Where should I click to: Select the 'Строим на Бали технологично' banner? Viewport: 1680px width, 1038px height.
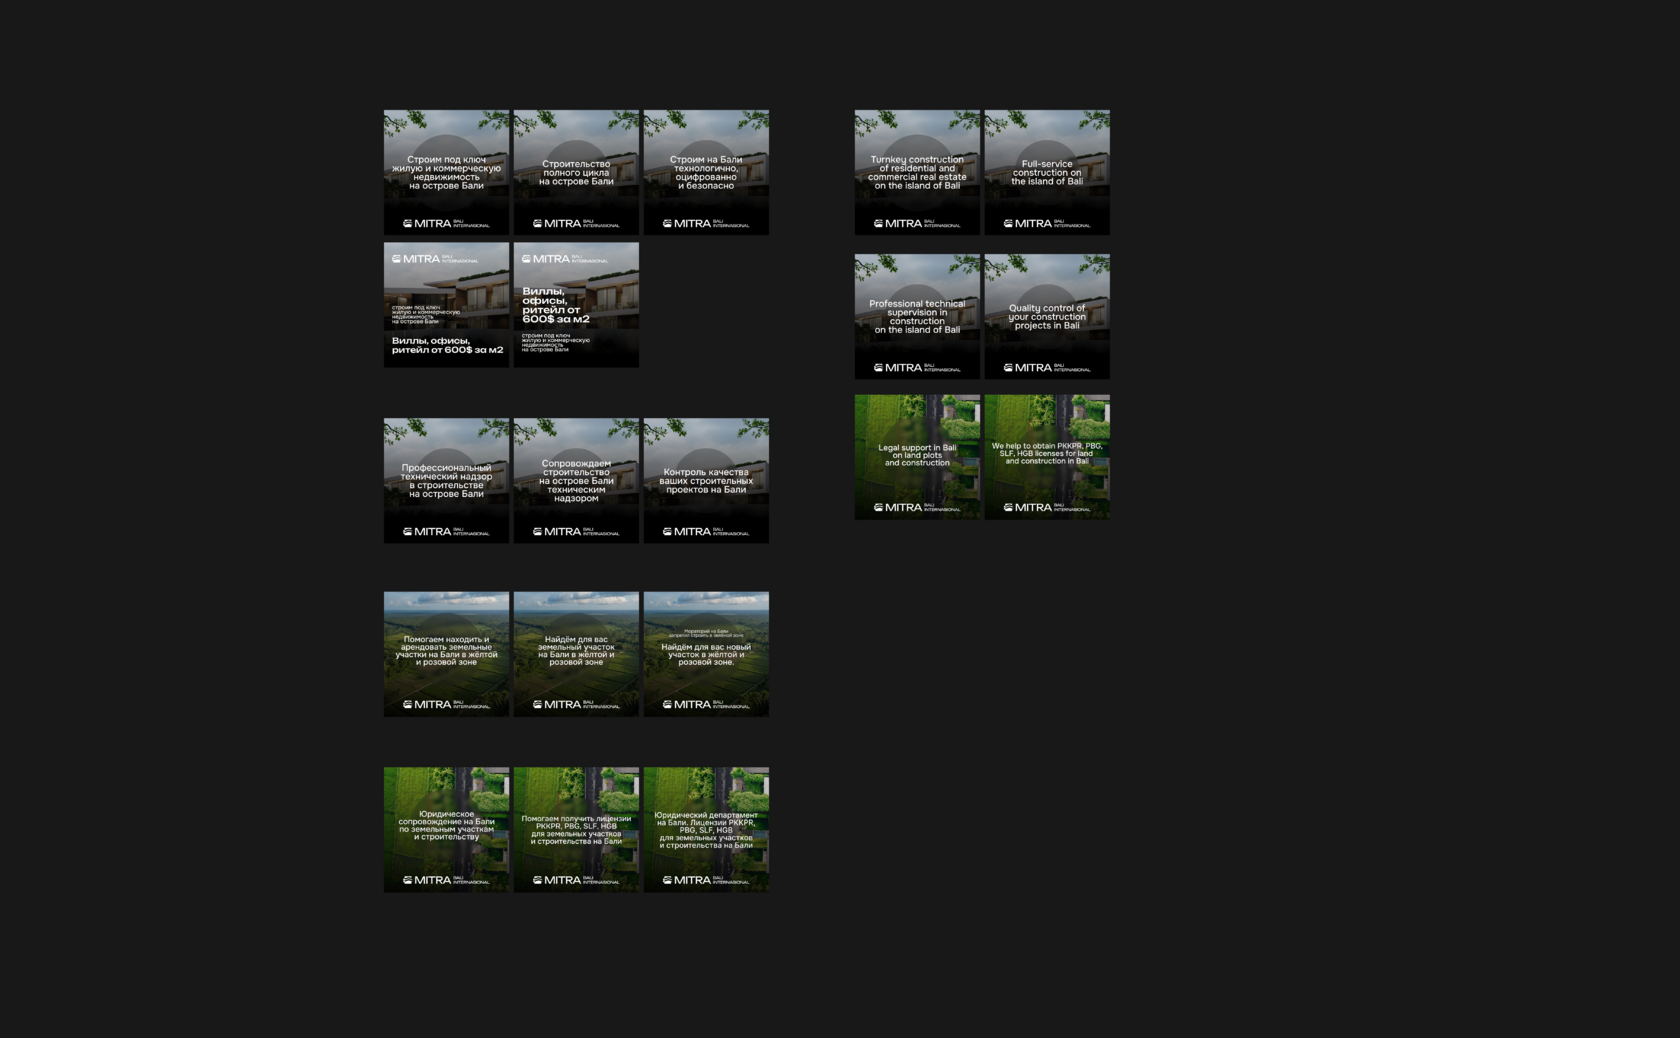click(x=706, y=173)
